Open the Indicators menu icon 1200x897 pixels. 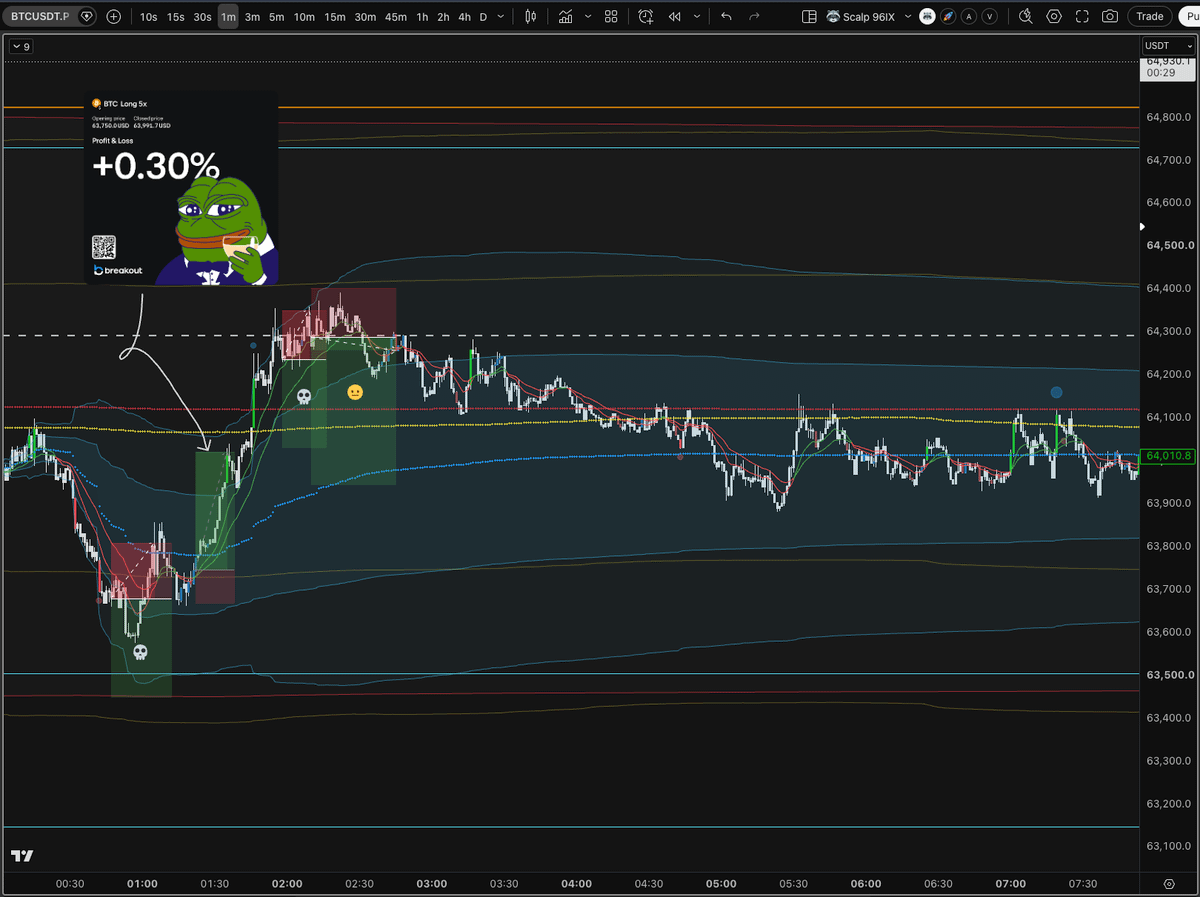[566, 16]
